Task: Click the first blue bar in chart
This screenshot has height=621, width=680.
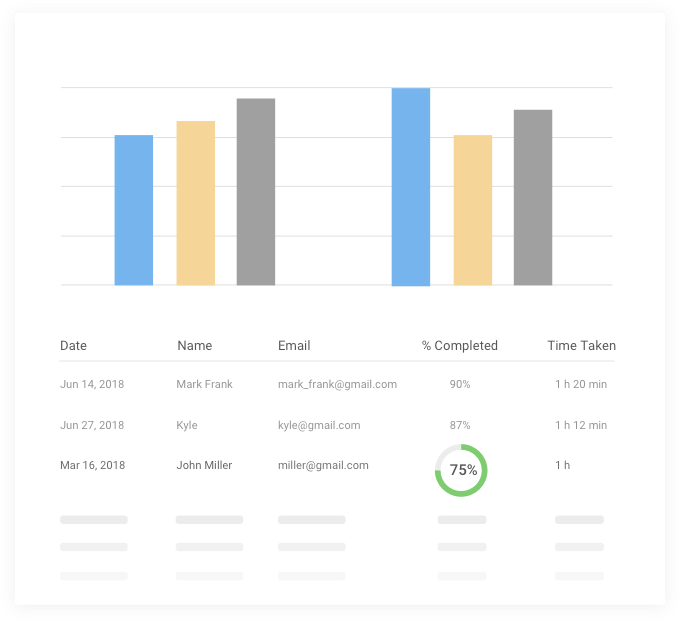Action: [x=134, y=210]
